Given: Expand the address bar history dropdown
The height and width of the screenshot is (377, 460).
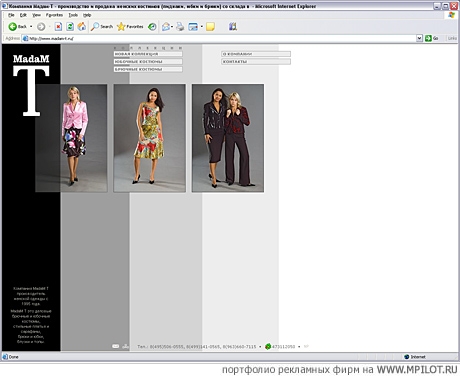Looking at the screenshot, I should (x=419, y=38).
